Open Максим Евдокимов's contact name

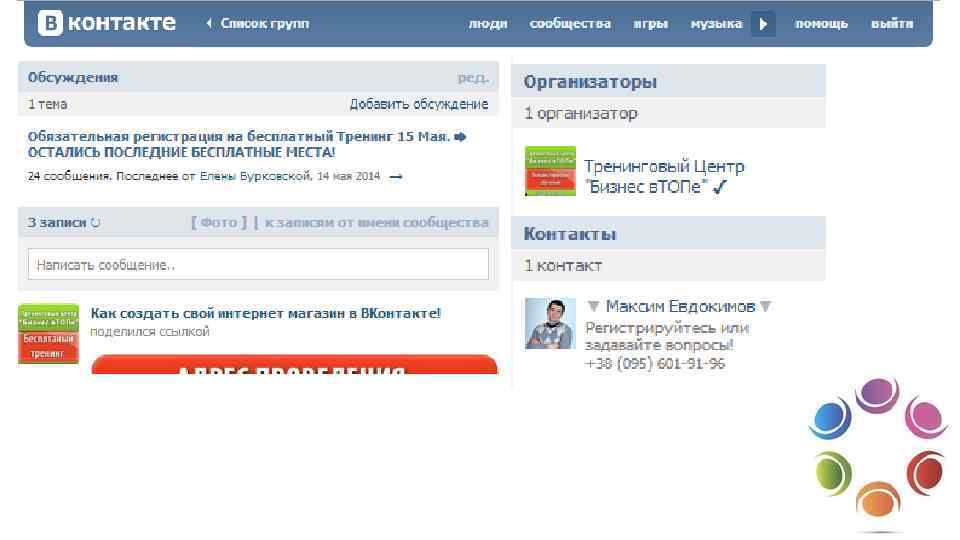coord(680,306)
